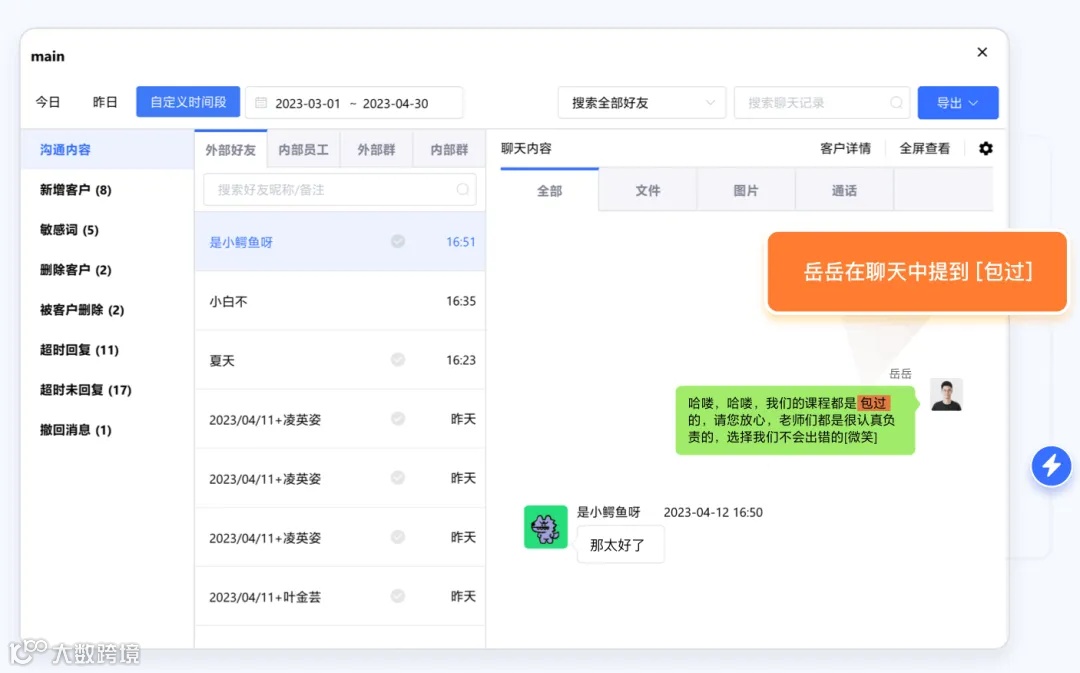1080x673 pixels.
Task: Click the green crocodile avatar of 是小鳄鱼呀
Action: (546, 527)
